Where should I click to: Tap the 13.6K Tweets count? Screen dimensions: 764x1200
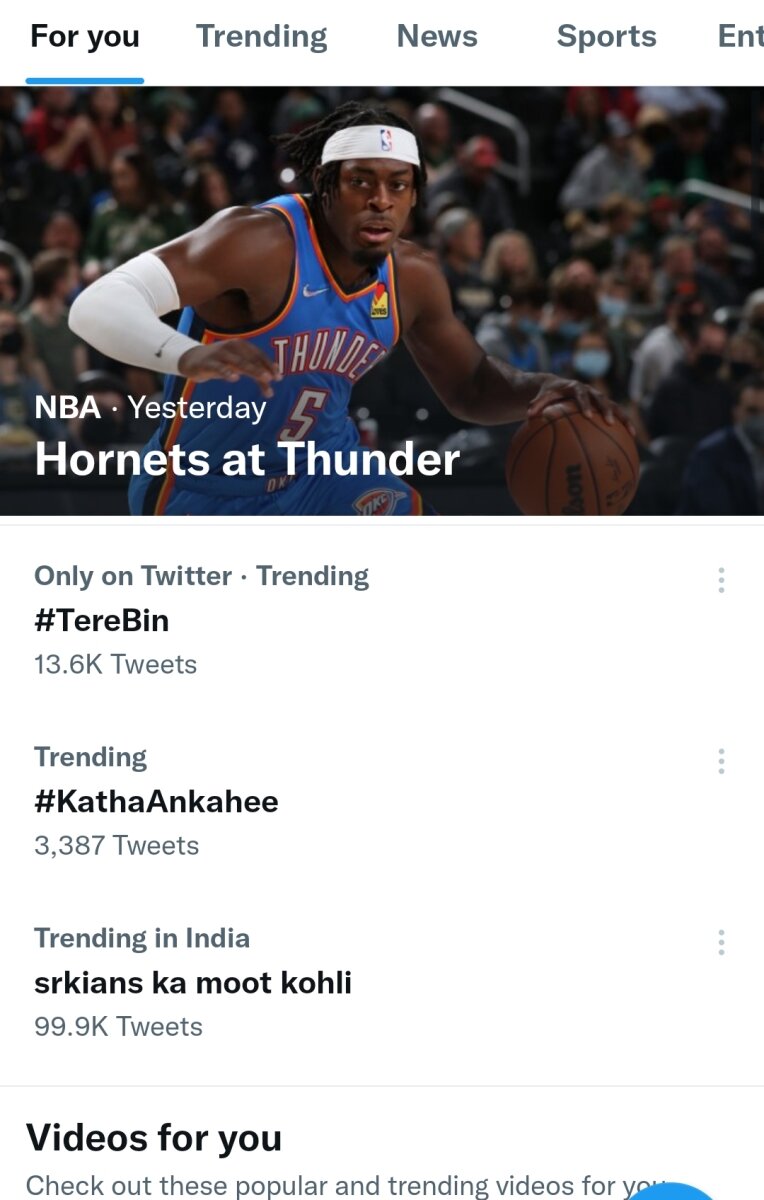pos(115,664)
